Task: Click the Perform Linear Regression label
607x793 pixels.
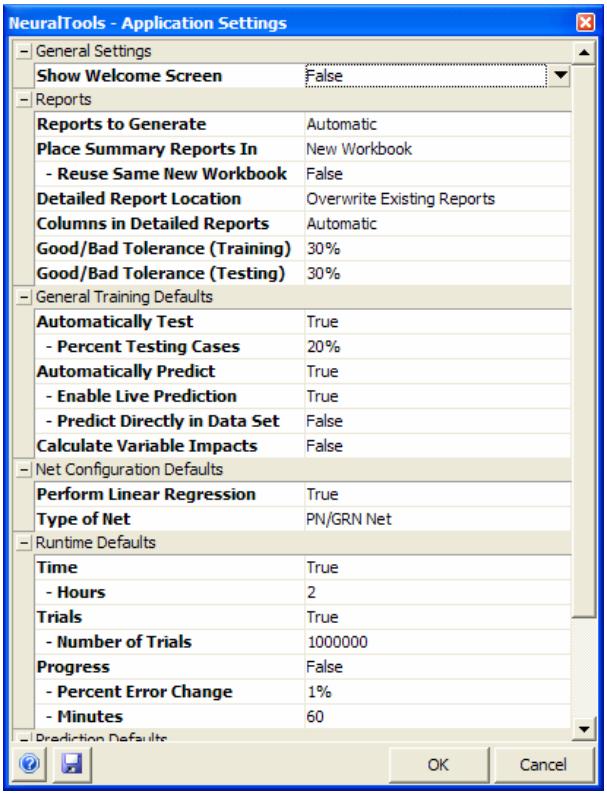Action: pyautogui.click(x=146, y=494)
